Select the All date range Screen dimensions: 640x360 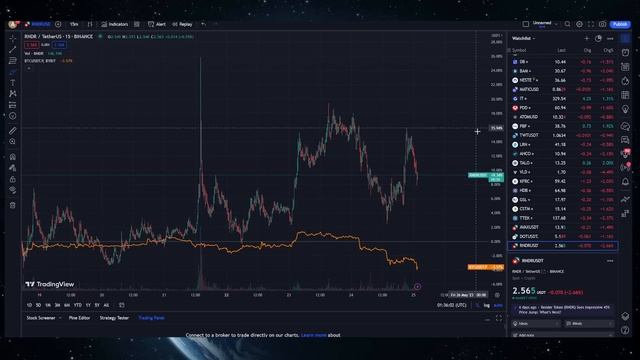tap(106, 305)
